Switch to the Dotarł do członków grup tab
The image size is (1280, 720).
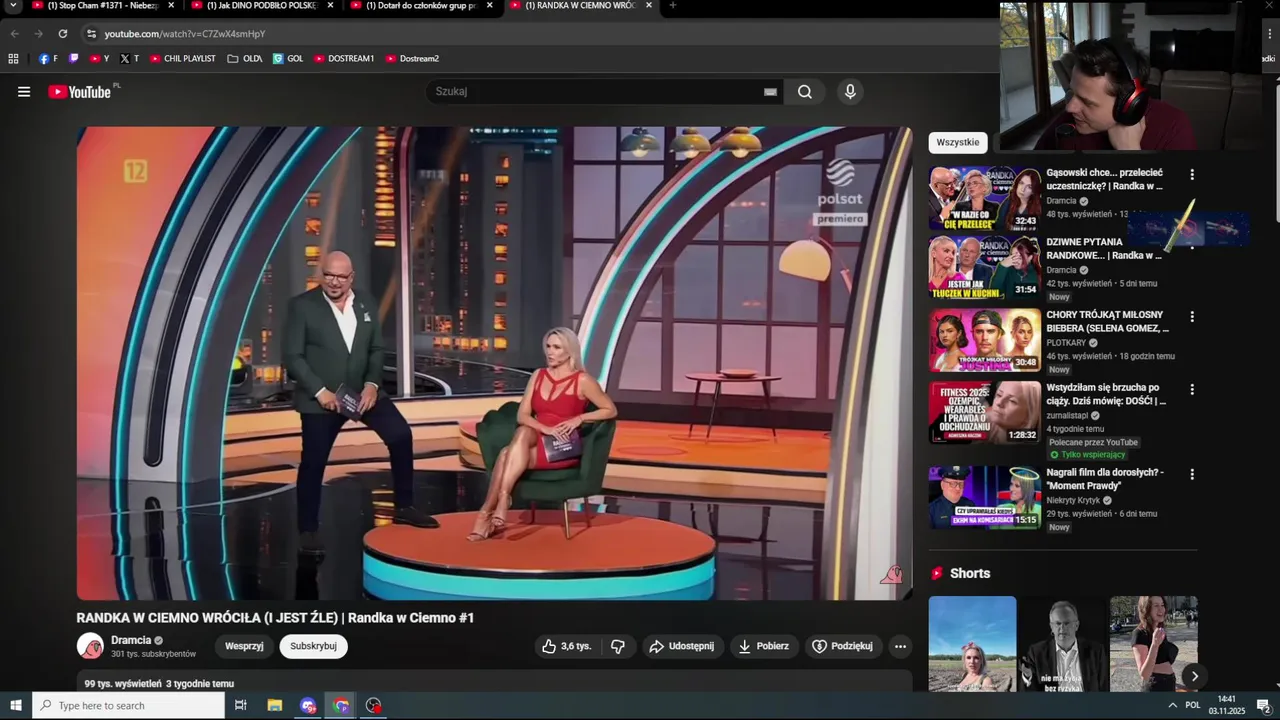419,6
